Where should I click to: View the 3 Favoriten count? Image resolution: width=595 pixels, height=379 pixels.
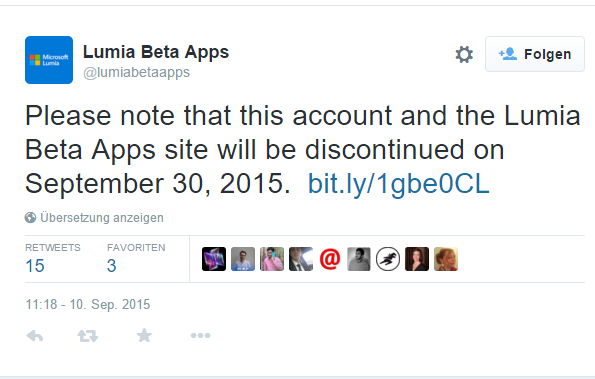(112, 266)
